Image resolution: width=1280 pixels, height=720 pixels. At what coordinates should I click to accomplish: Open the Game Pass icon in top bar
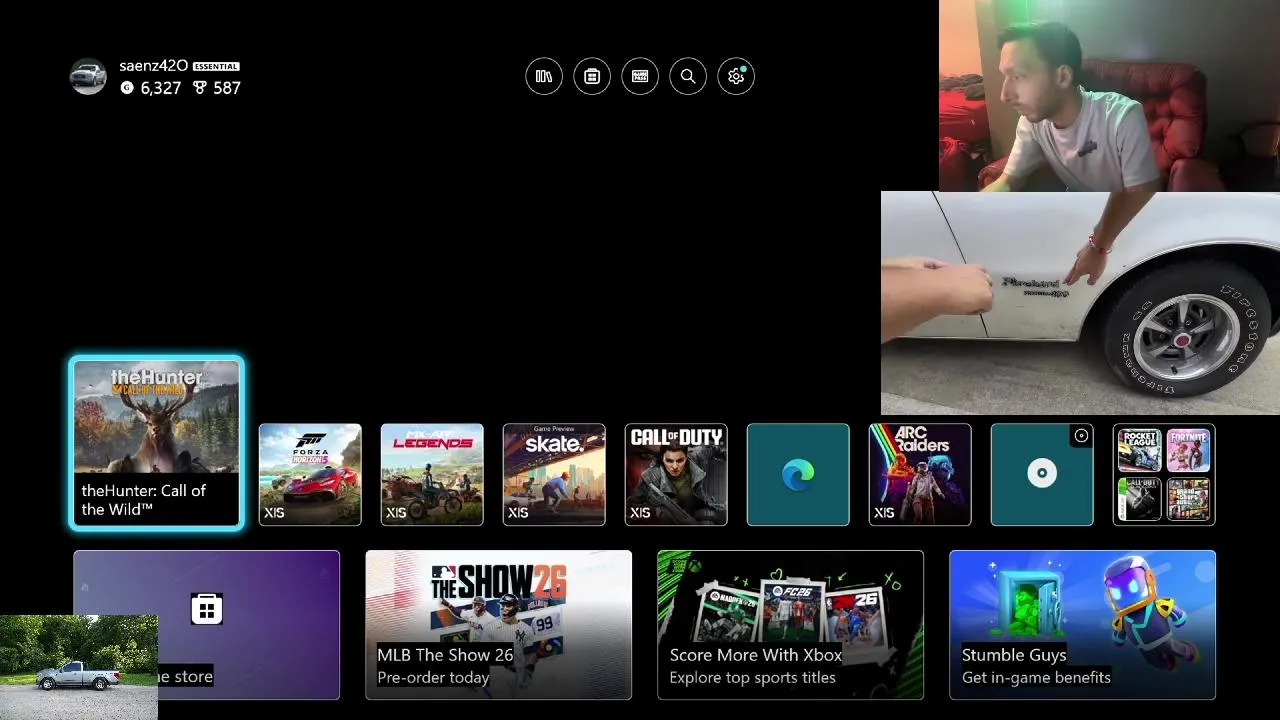click(x=640, y=76)
